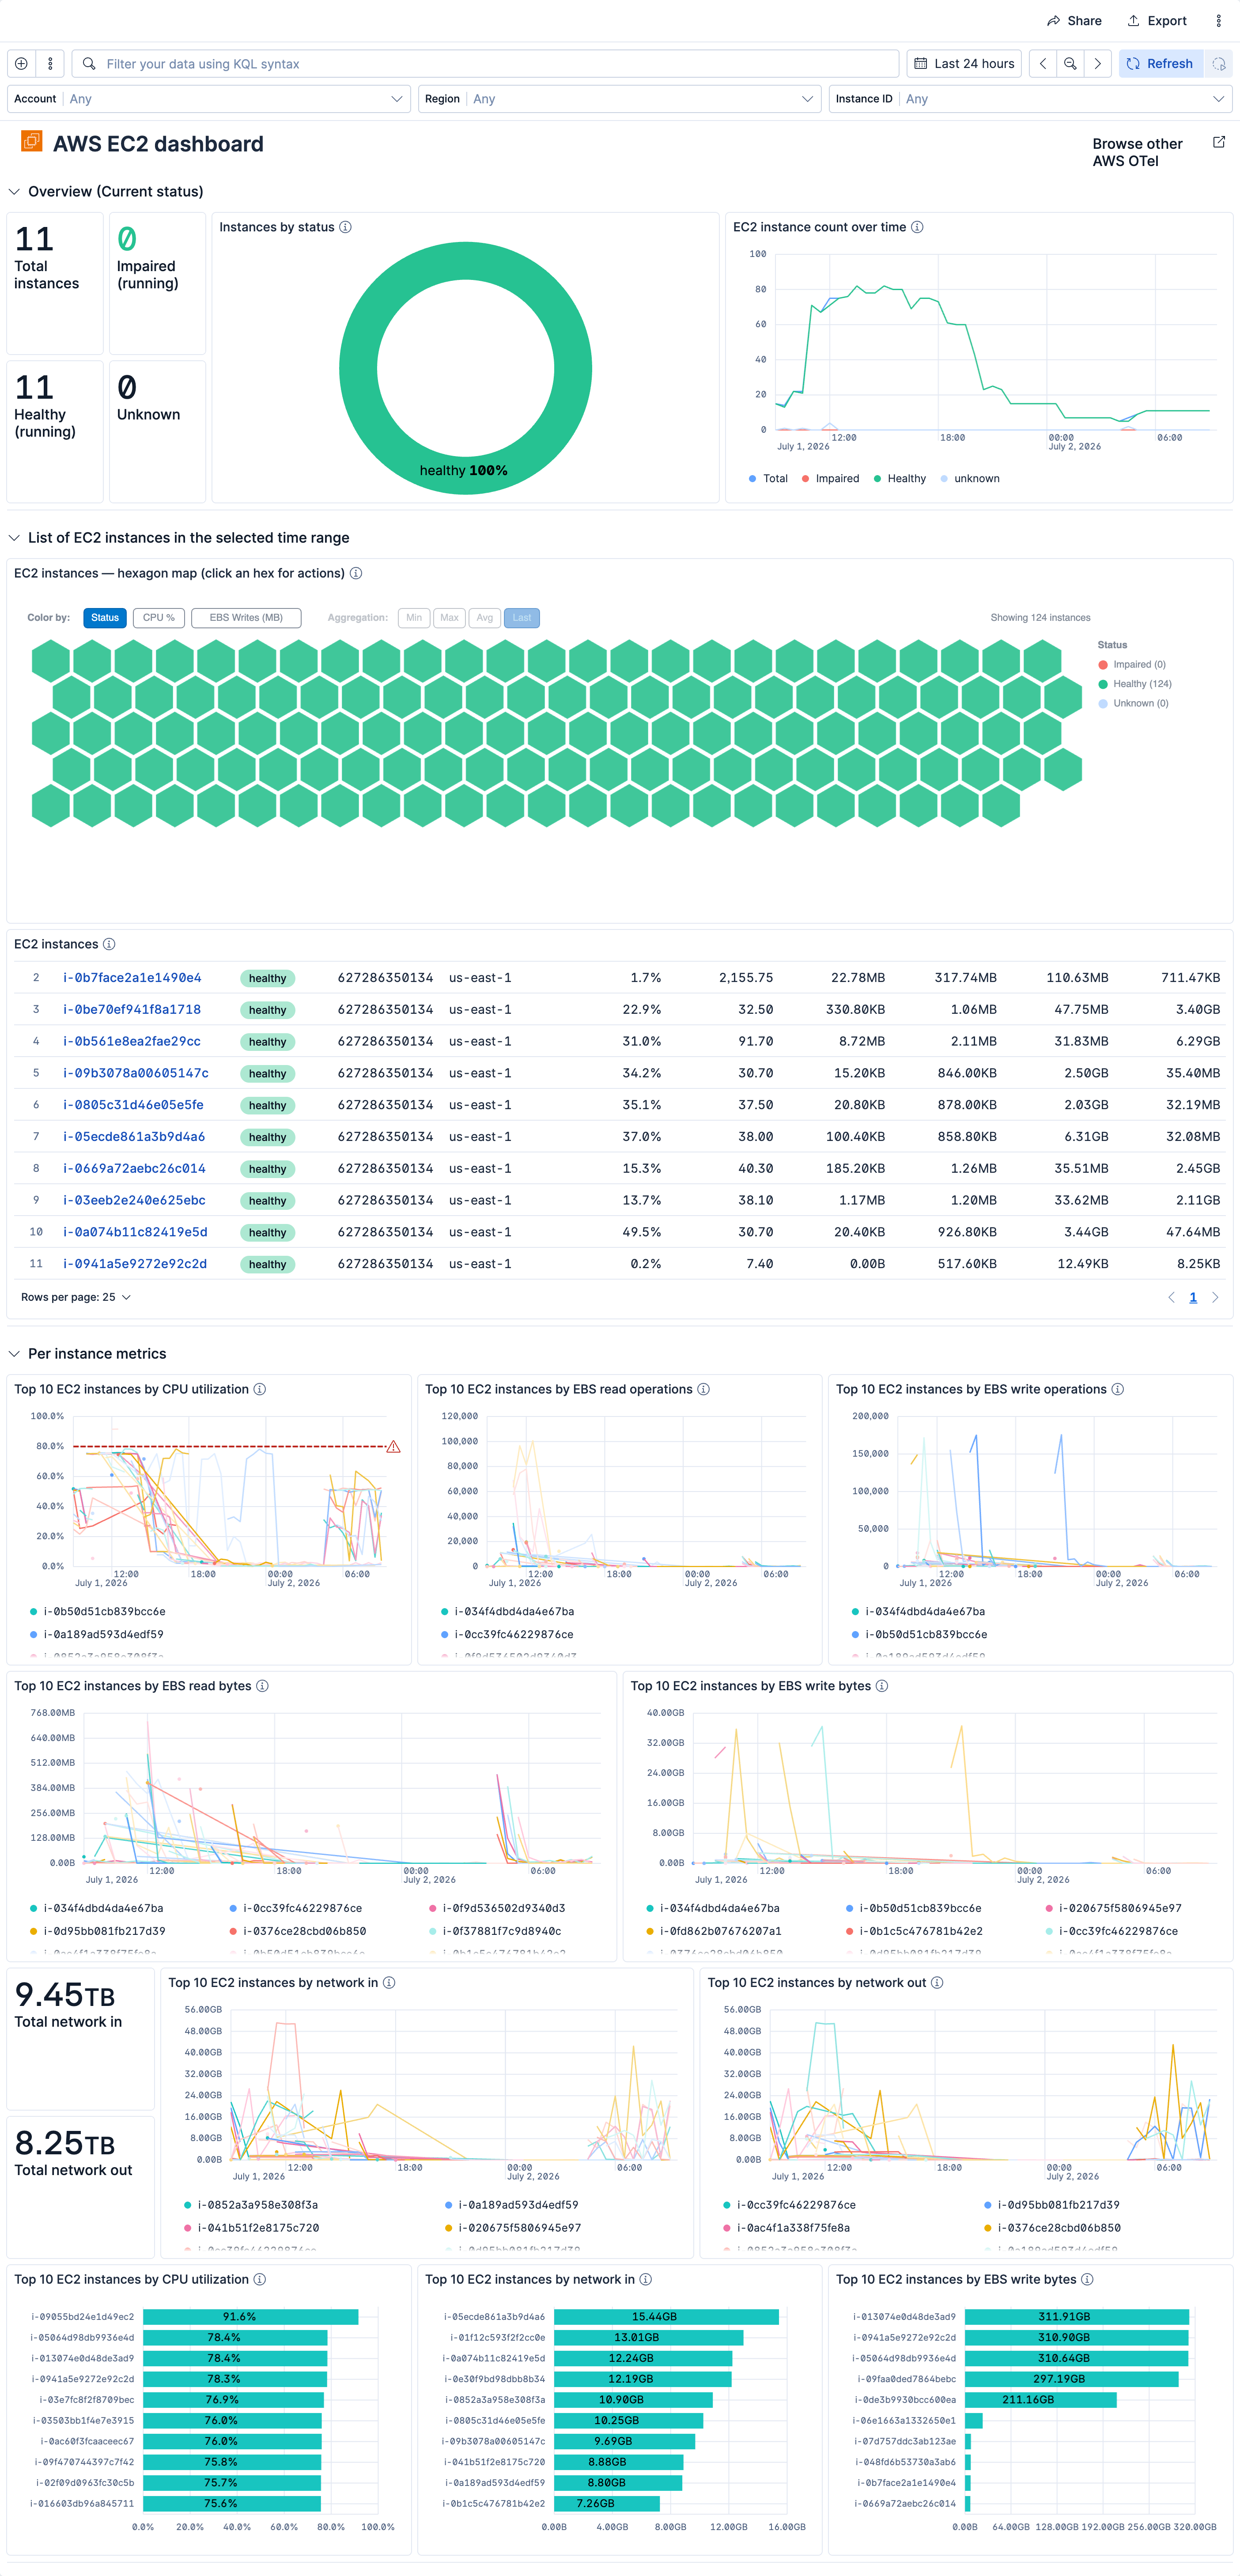The height and width of the screenshot is (2576, 1240).
Task: Open the filter options dots menu
Action: click(50, 63)
